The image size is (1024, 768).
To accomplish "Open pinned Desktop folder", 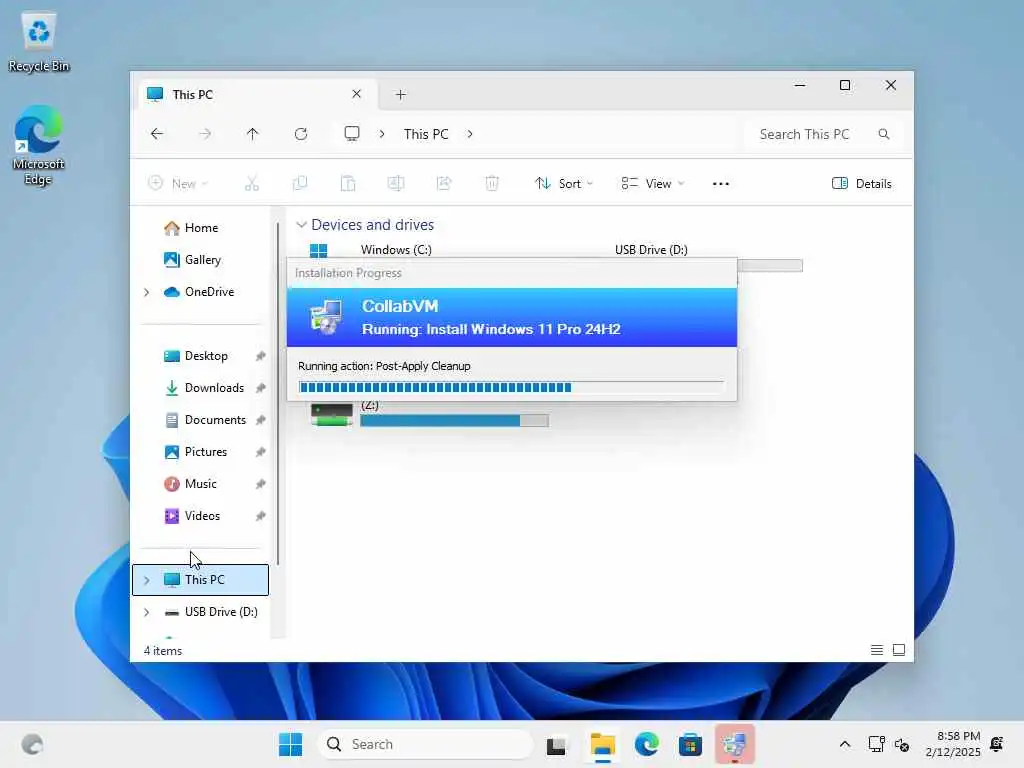I will [x=206, y=356].
